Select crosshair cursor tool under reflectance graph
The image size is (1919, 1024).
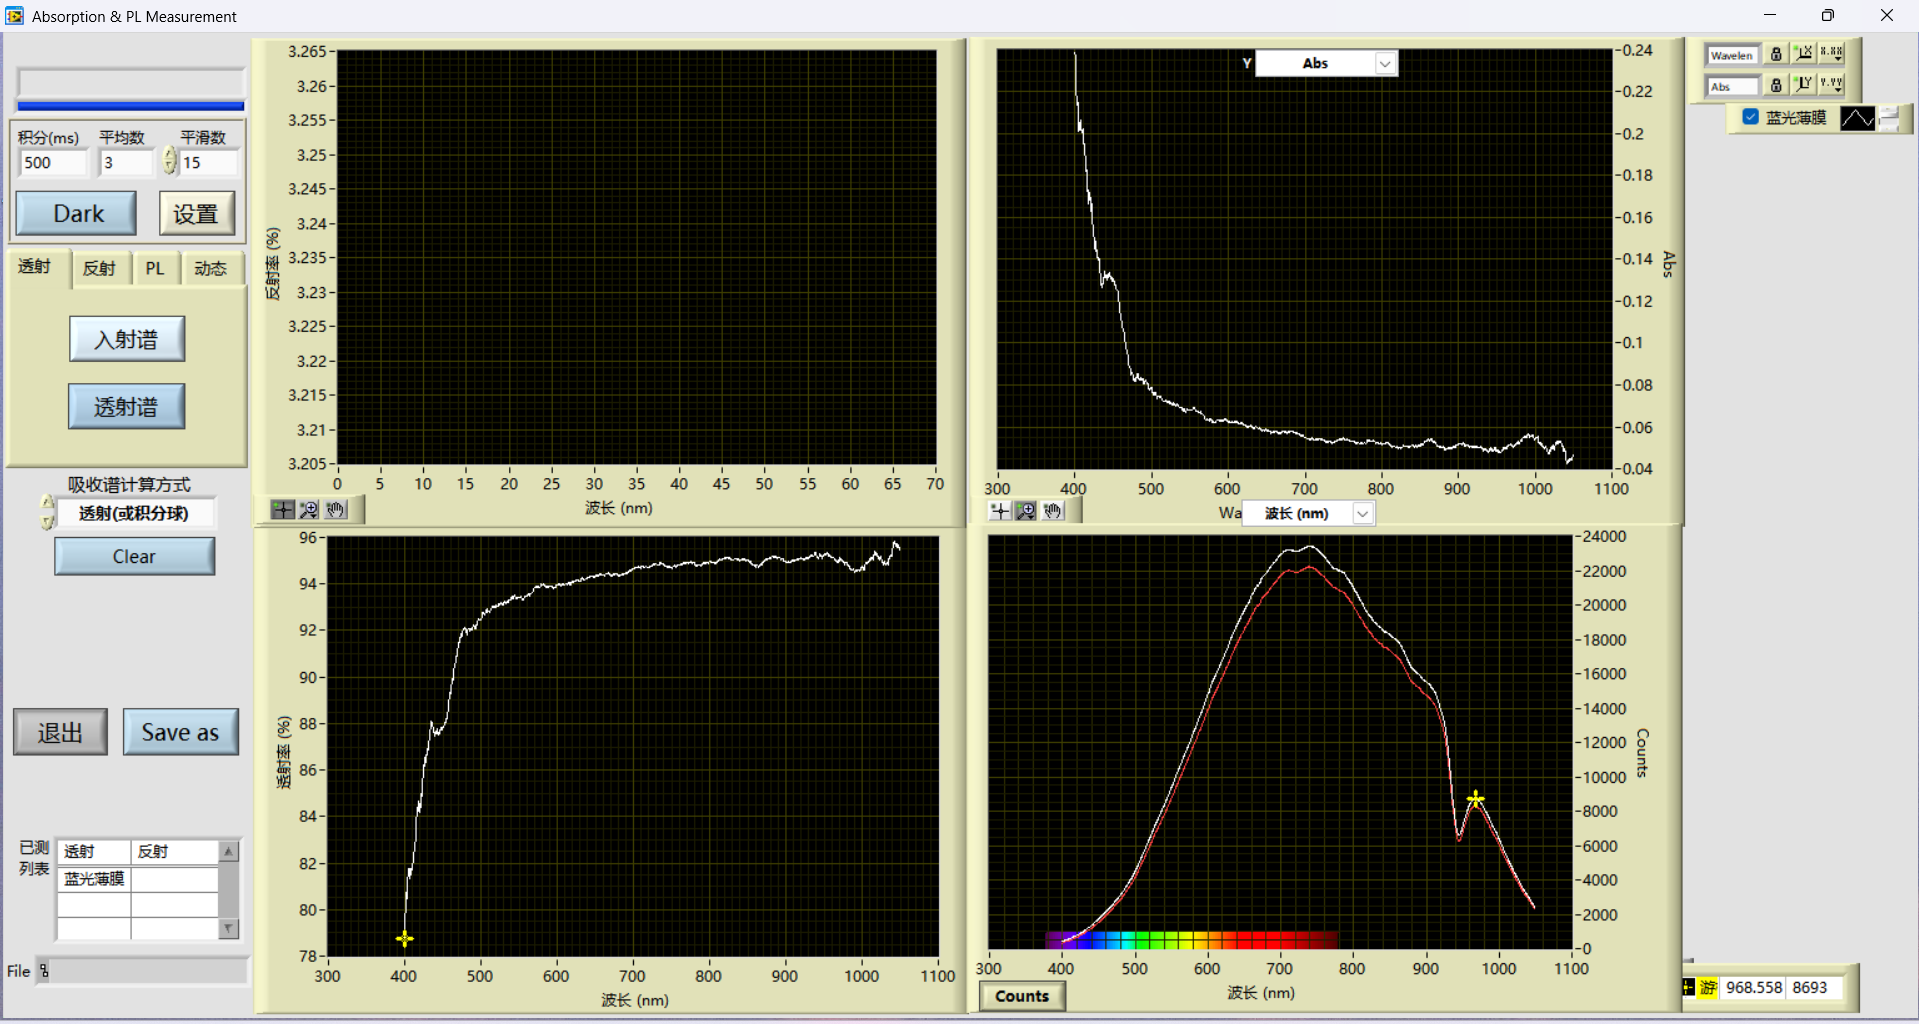(283, 510)
